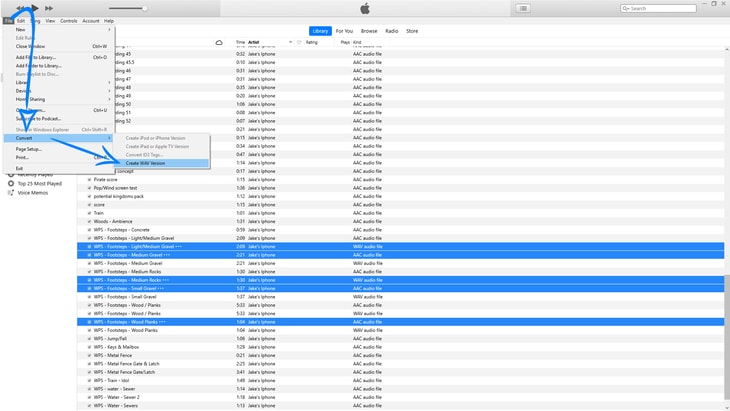Click the Search input field

pos(658,8)
